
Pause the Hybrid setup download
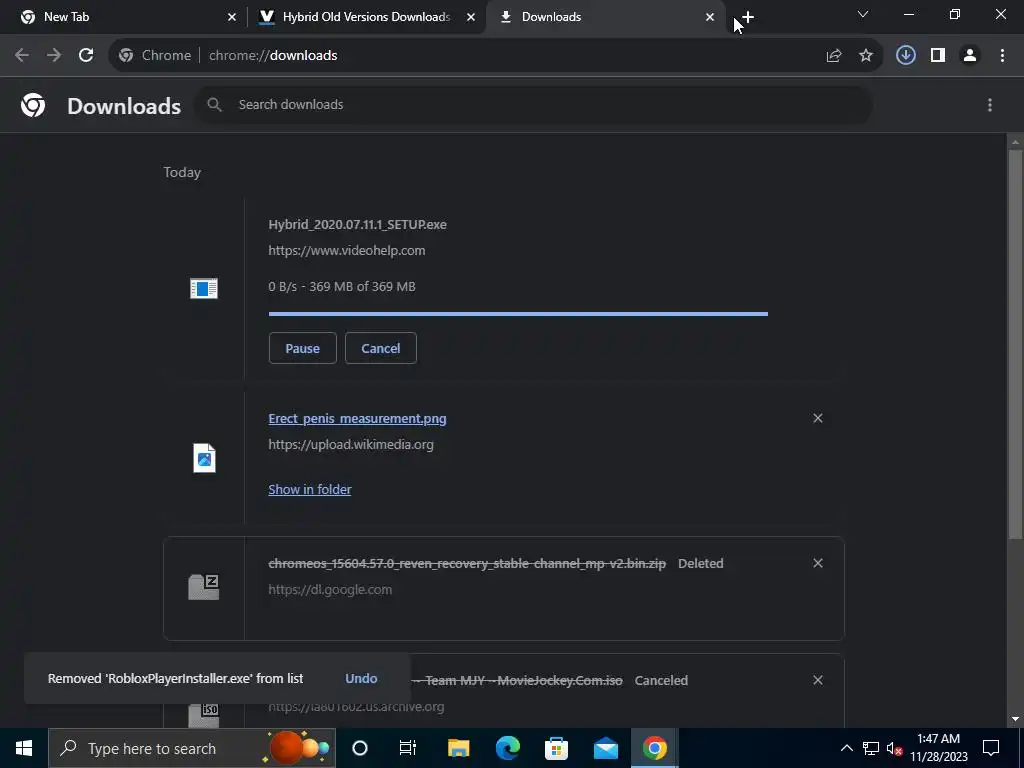[302, 348]
